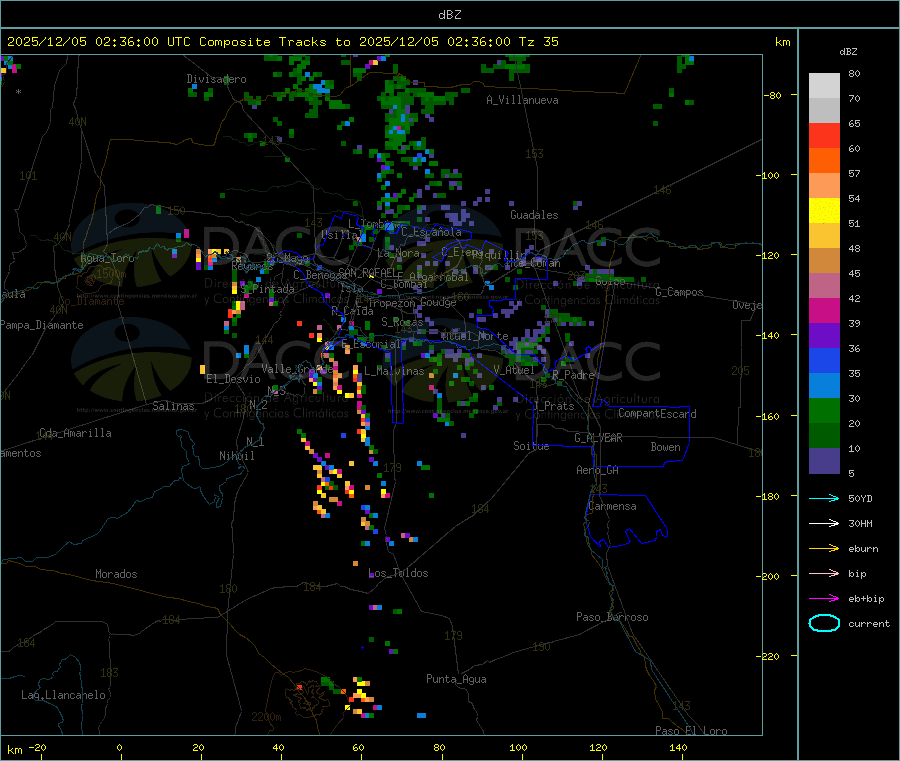The width and height of the screenshot is (900, 761).
Task: Pick the tan 45-48 dBZ swatch
Action: 824,261
